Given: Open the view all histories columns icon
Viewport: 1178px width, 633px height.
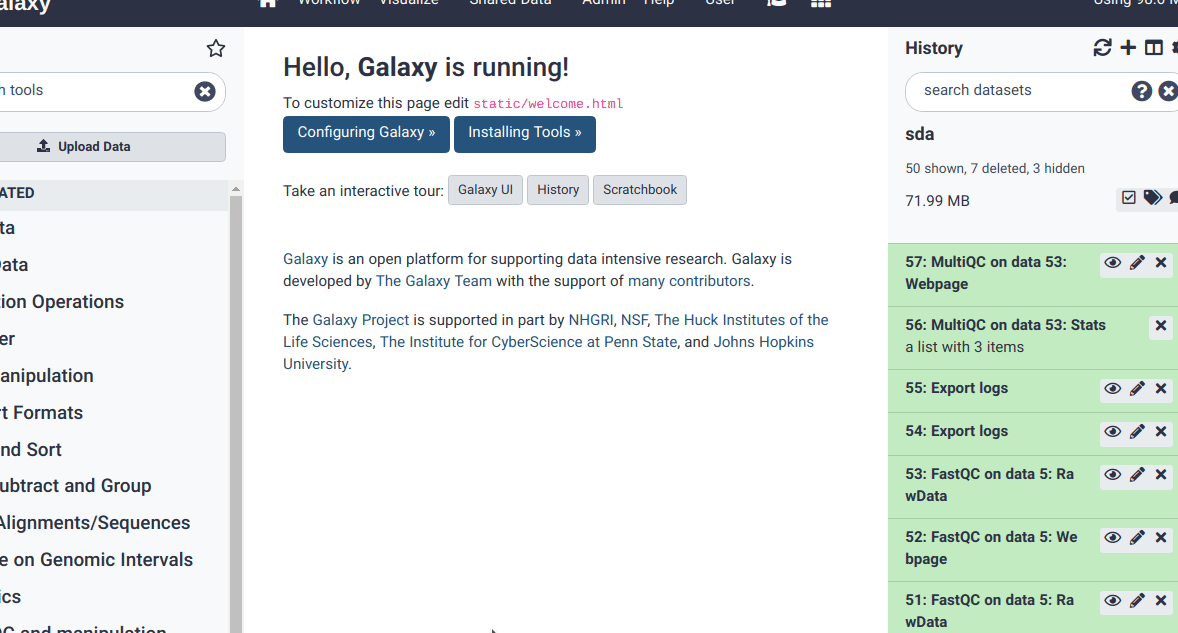Looking at the screenshot, I should pyautogui.click(x=1153, y=48).
